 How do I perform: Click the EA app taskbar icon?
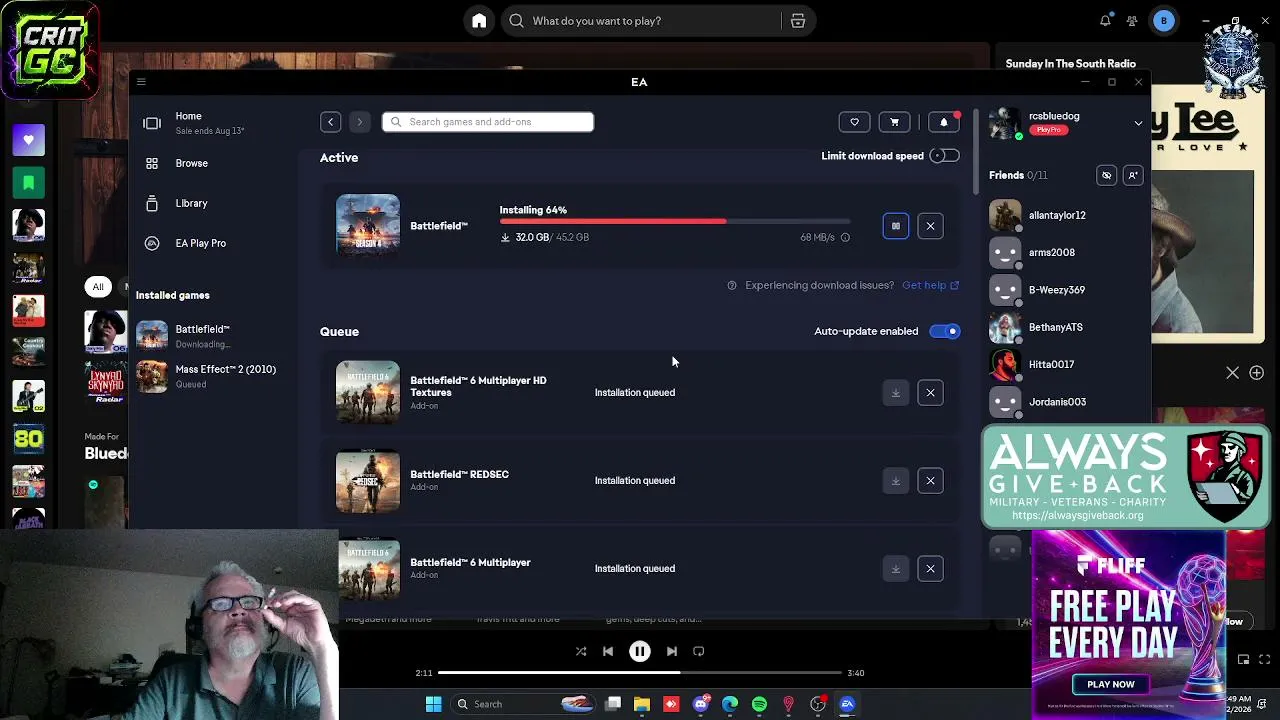[x=847, y=704]
